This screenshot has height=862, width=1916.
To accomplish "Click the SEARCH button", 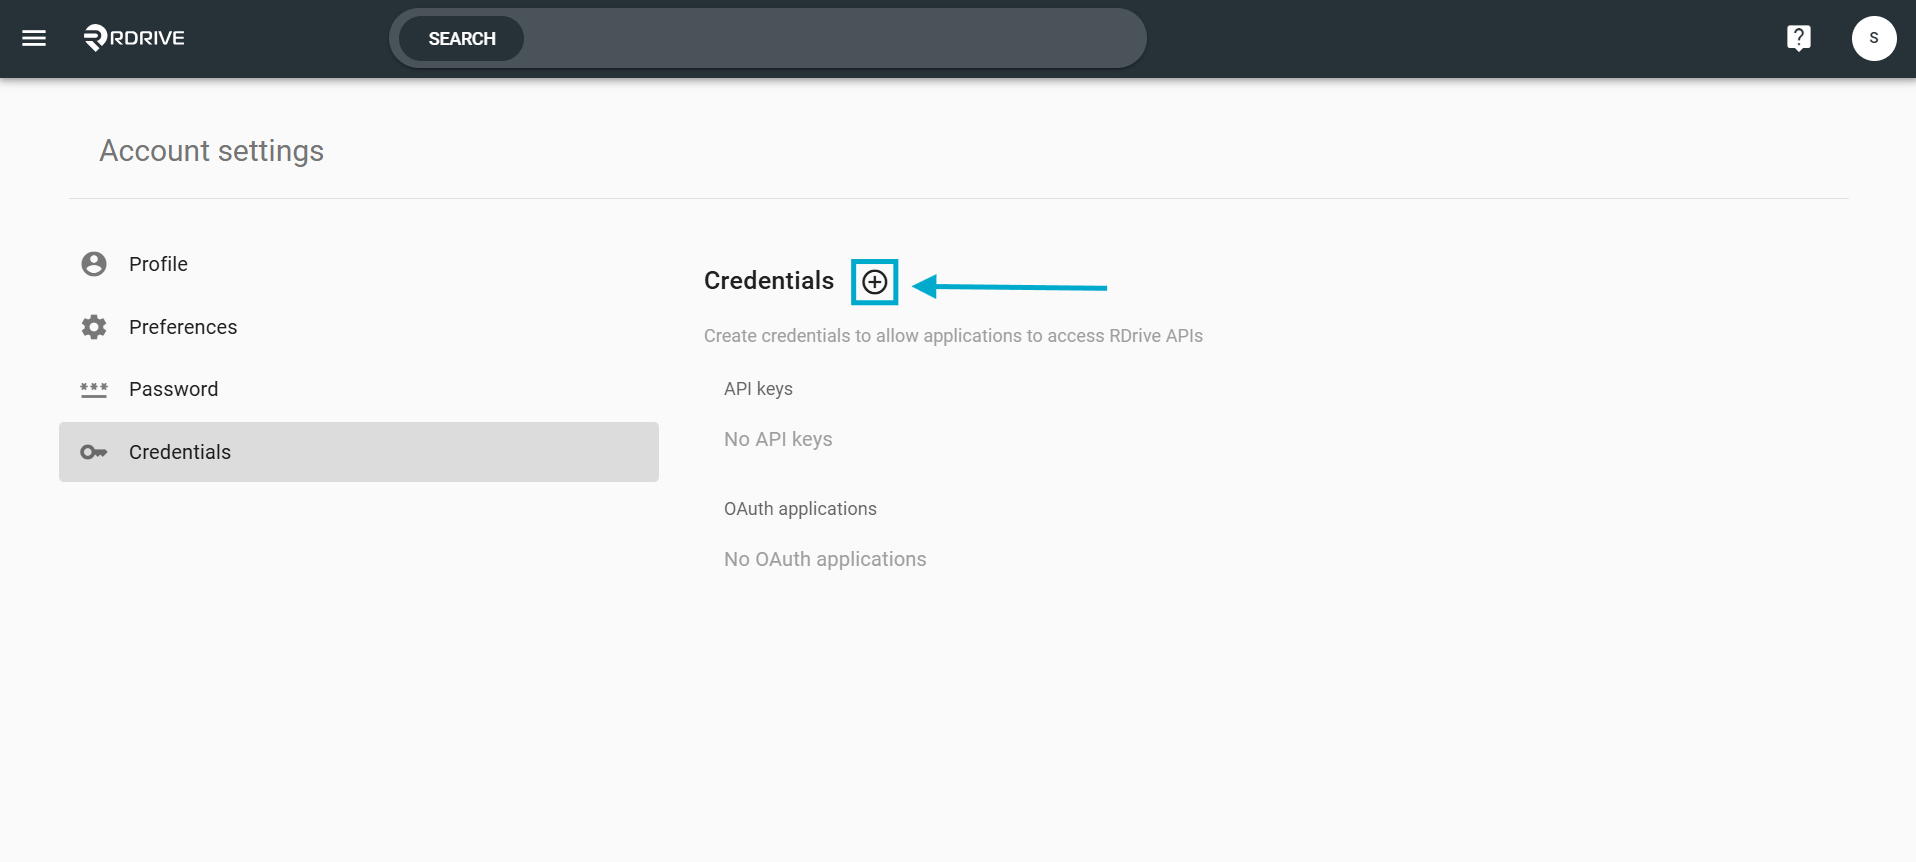I will (x=462, y=38).
